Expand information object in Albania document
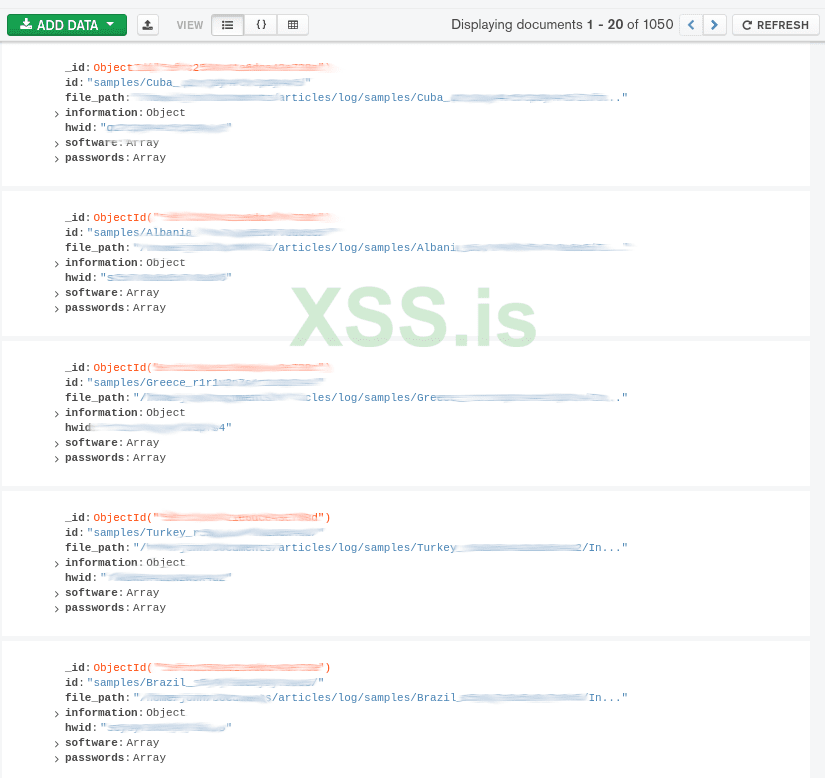825x778 pixels. (56, 264)
